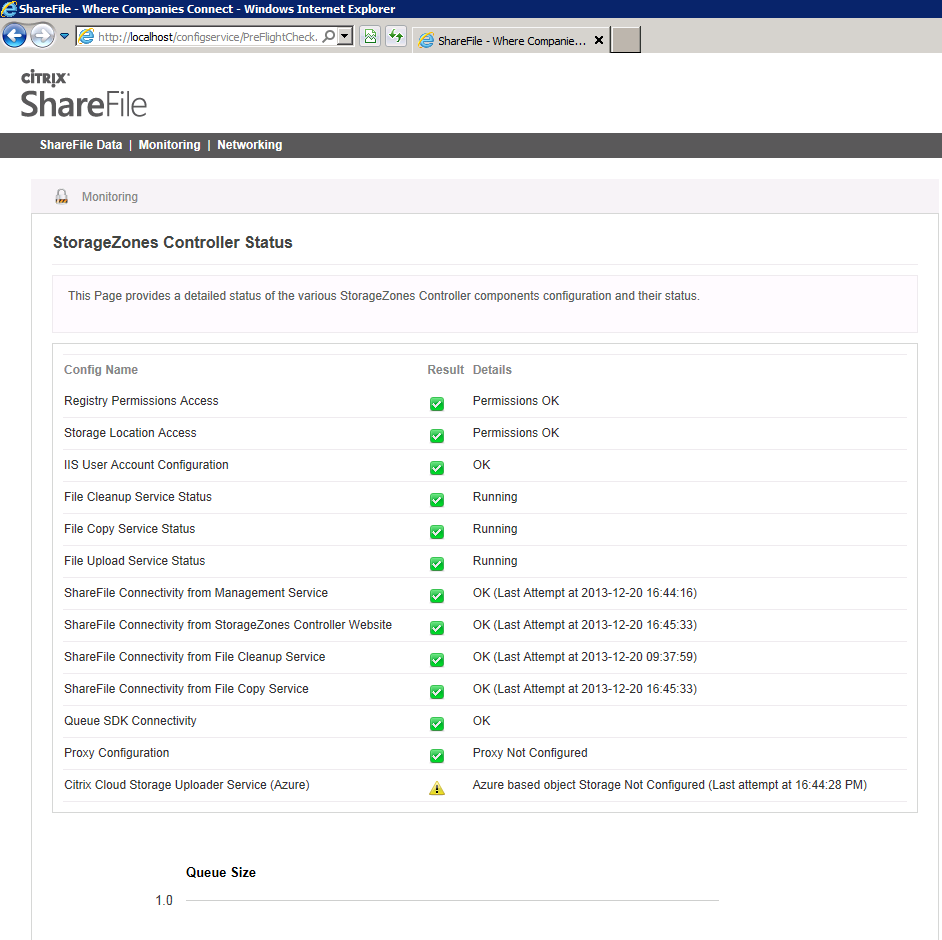942x940 pixels.
Task: Click green check for Proxy Configuration
Action: (x=437, y=756)
